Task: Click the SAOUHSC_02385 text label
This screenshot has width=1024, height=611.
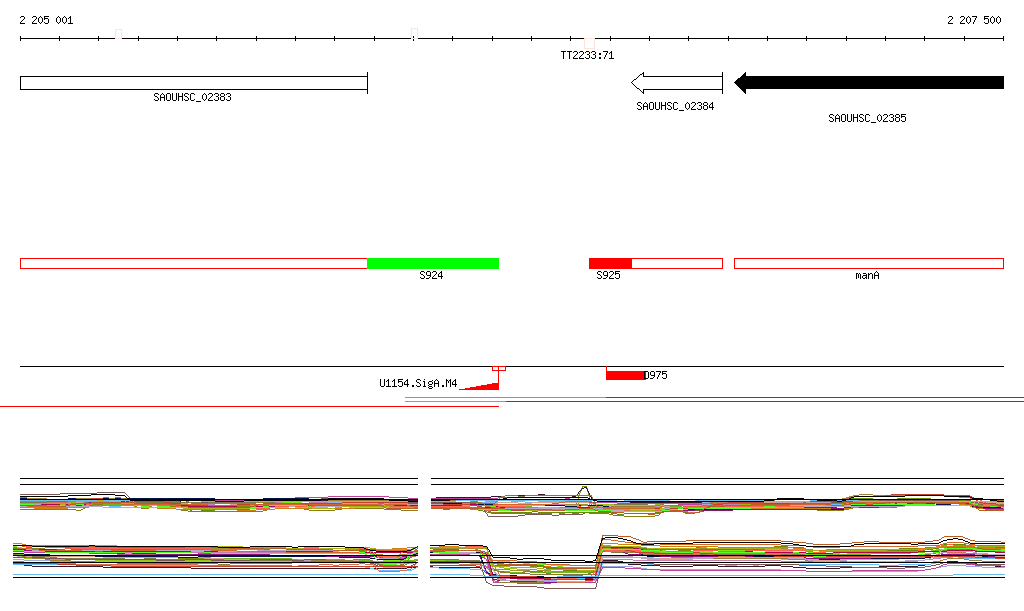Action: tap(867, 118)
